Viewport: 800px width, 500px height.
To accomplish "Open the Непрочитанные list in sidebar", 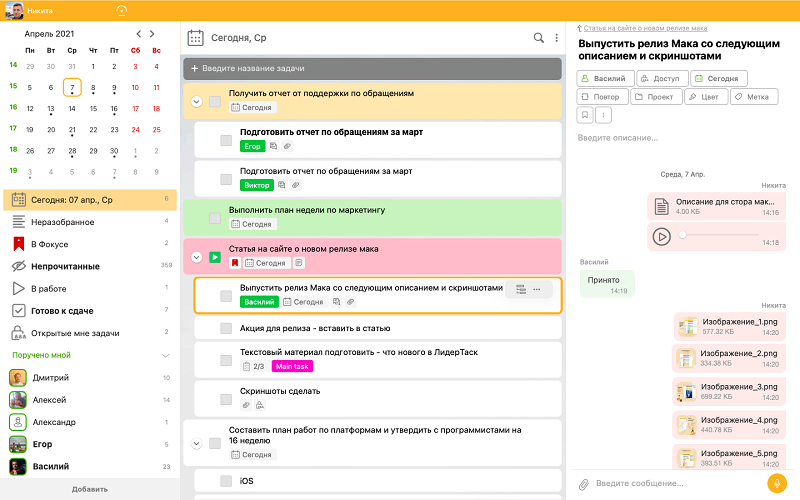I will click(x=65, y=266).
